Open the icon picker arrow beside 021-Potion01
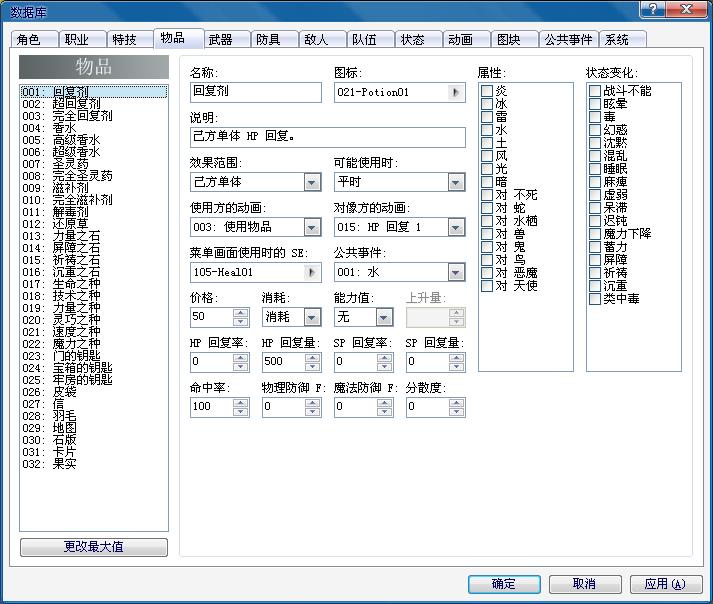Screen dimensions: 713x604 pos(455,92)
